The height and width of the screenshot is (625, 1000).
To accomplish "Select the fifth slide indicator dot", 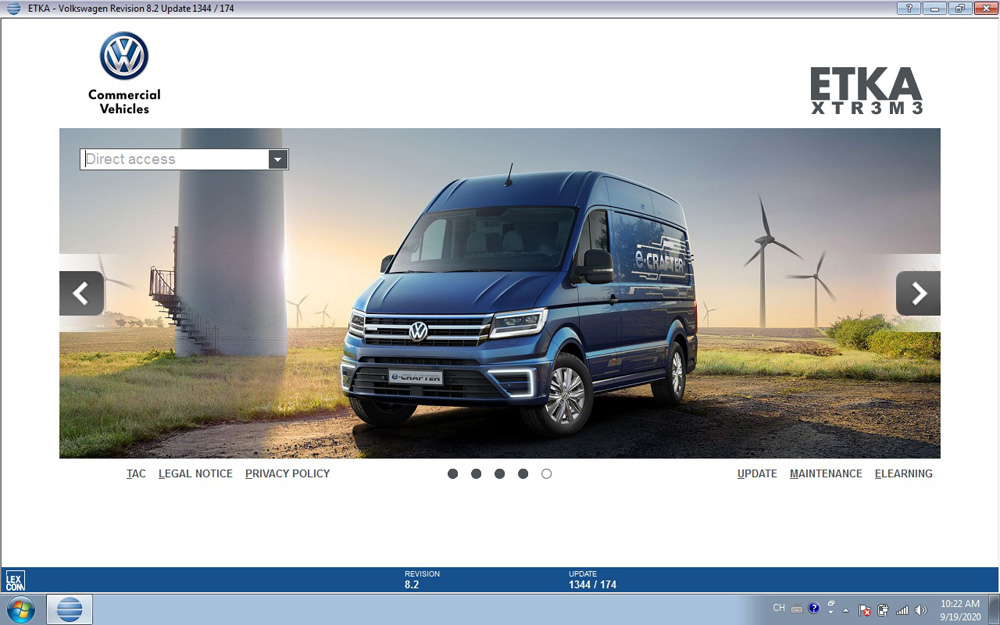I will click(x=547, y=474).
